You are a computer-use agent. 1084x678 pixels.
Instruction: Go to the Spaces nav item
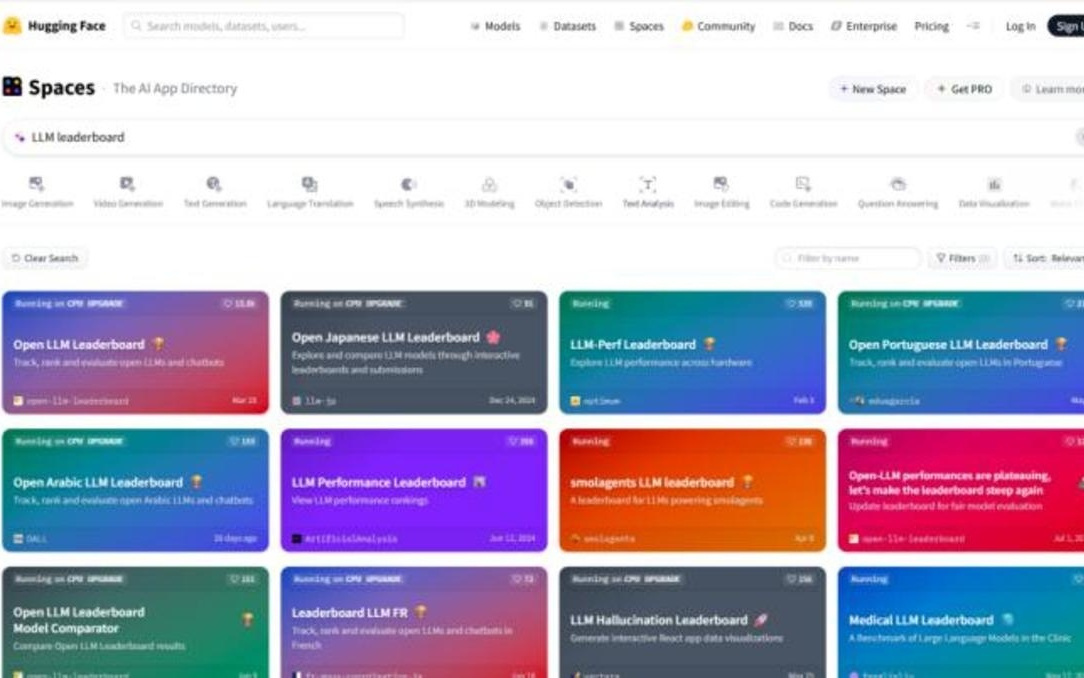coord(639,26)
